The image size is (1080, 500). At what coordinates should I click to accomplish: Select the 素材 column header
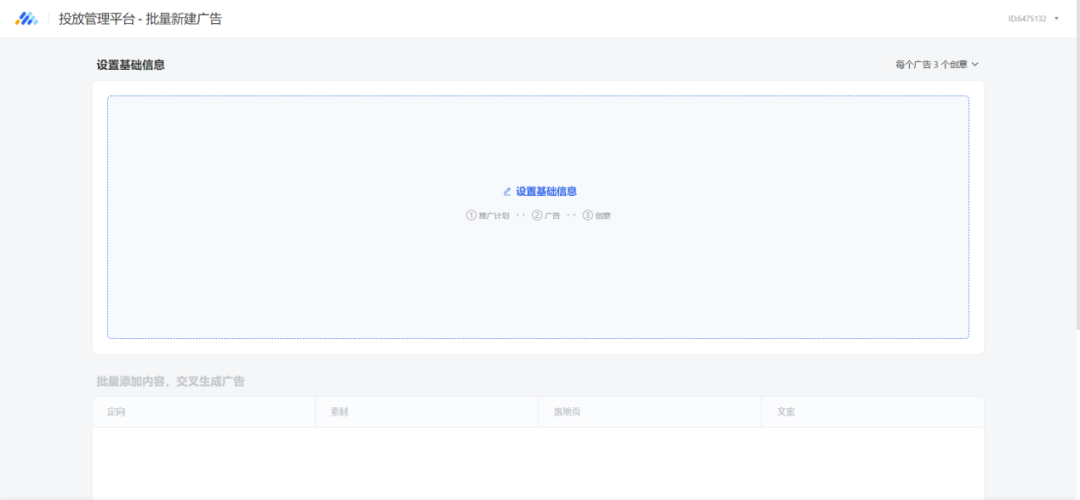point(339,412)
